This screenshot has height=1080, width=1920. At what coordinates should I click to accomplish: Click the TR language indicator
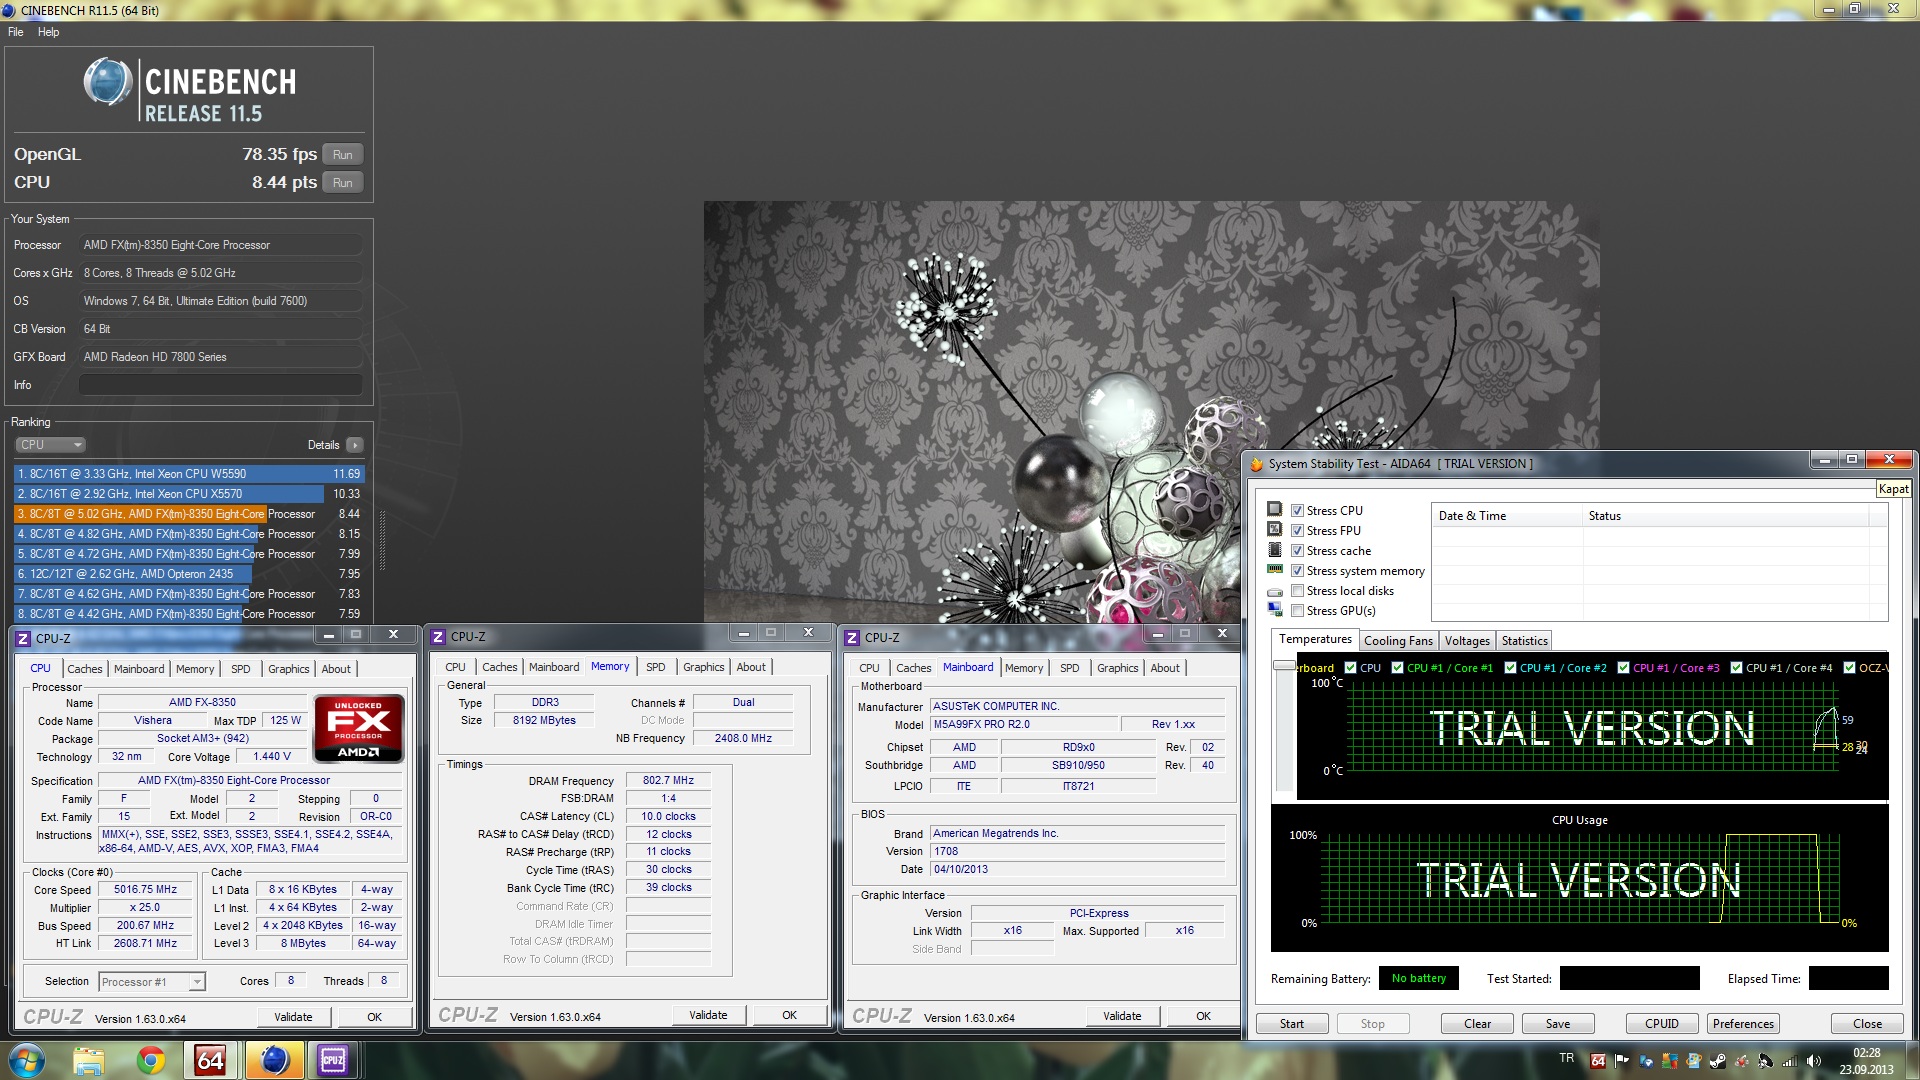click(x=1566, y=1058)
